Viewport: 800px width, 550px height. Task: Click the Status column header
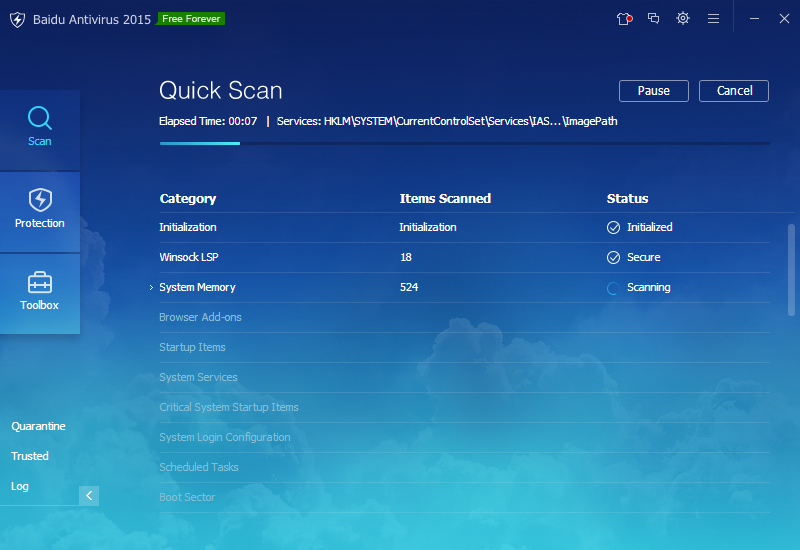pos(627,198)
